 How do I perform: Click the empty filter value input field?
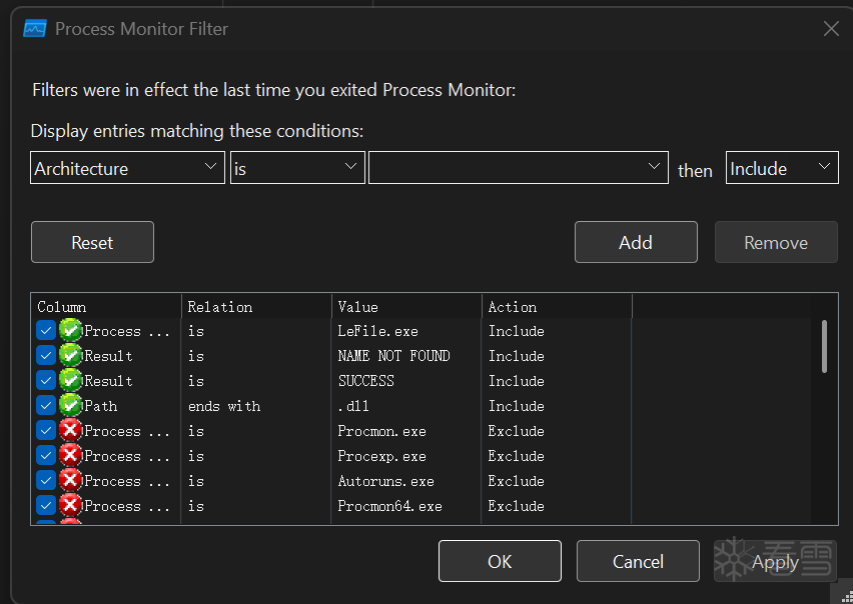518,168
